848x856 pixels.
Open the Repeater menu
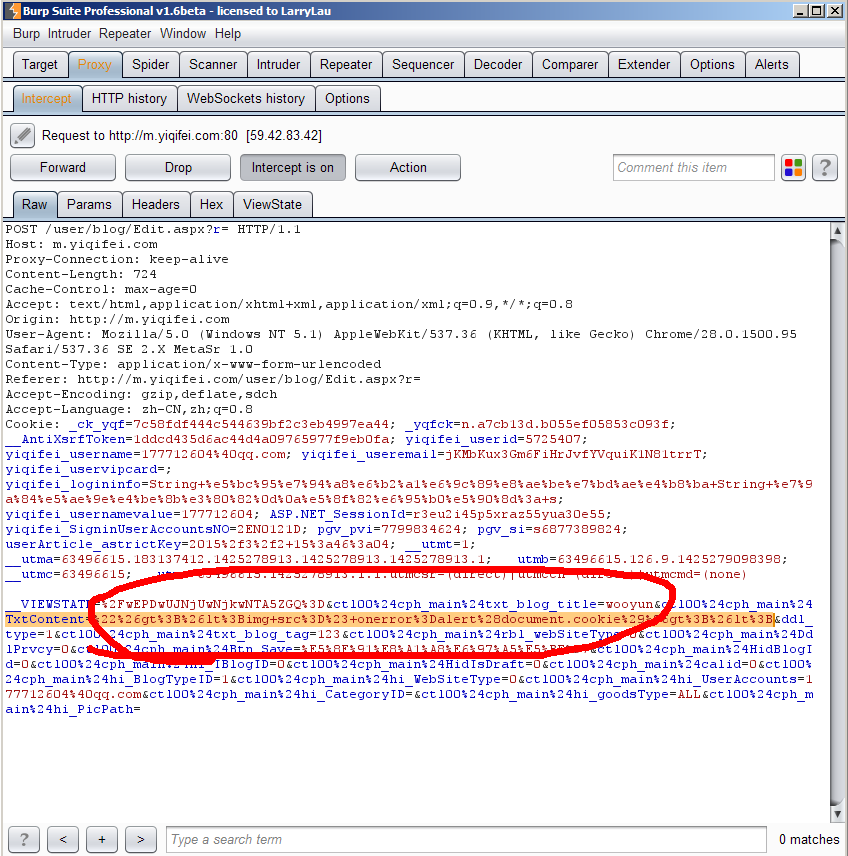point(125,34)
